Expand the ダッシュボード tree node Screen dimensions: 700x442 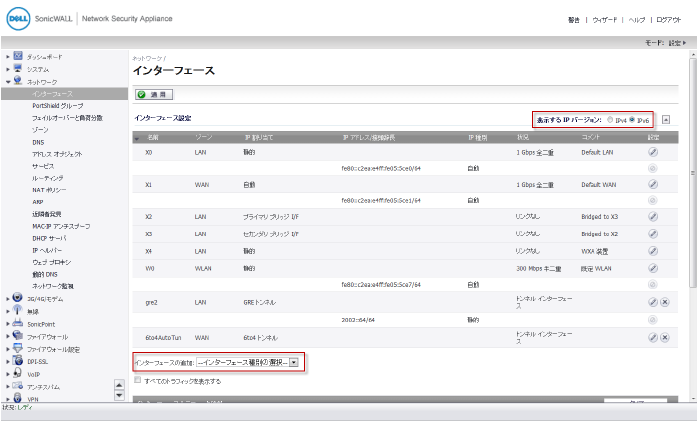[8, 57]
